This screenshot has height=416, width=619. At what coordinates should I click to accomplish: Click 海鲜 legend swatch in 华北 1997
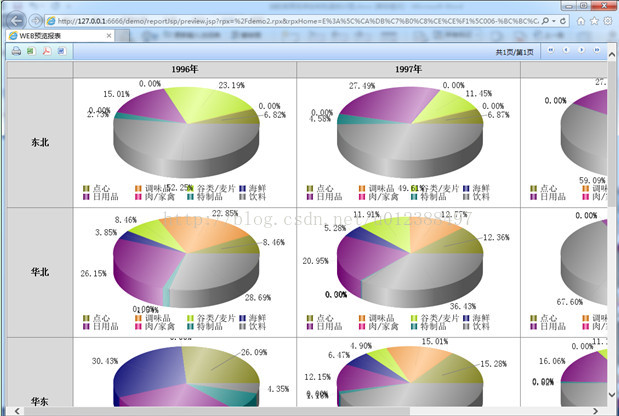466,318
